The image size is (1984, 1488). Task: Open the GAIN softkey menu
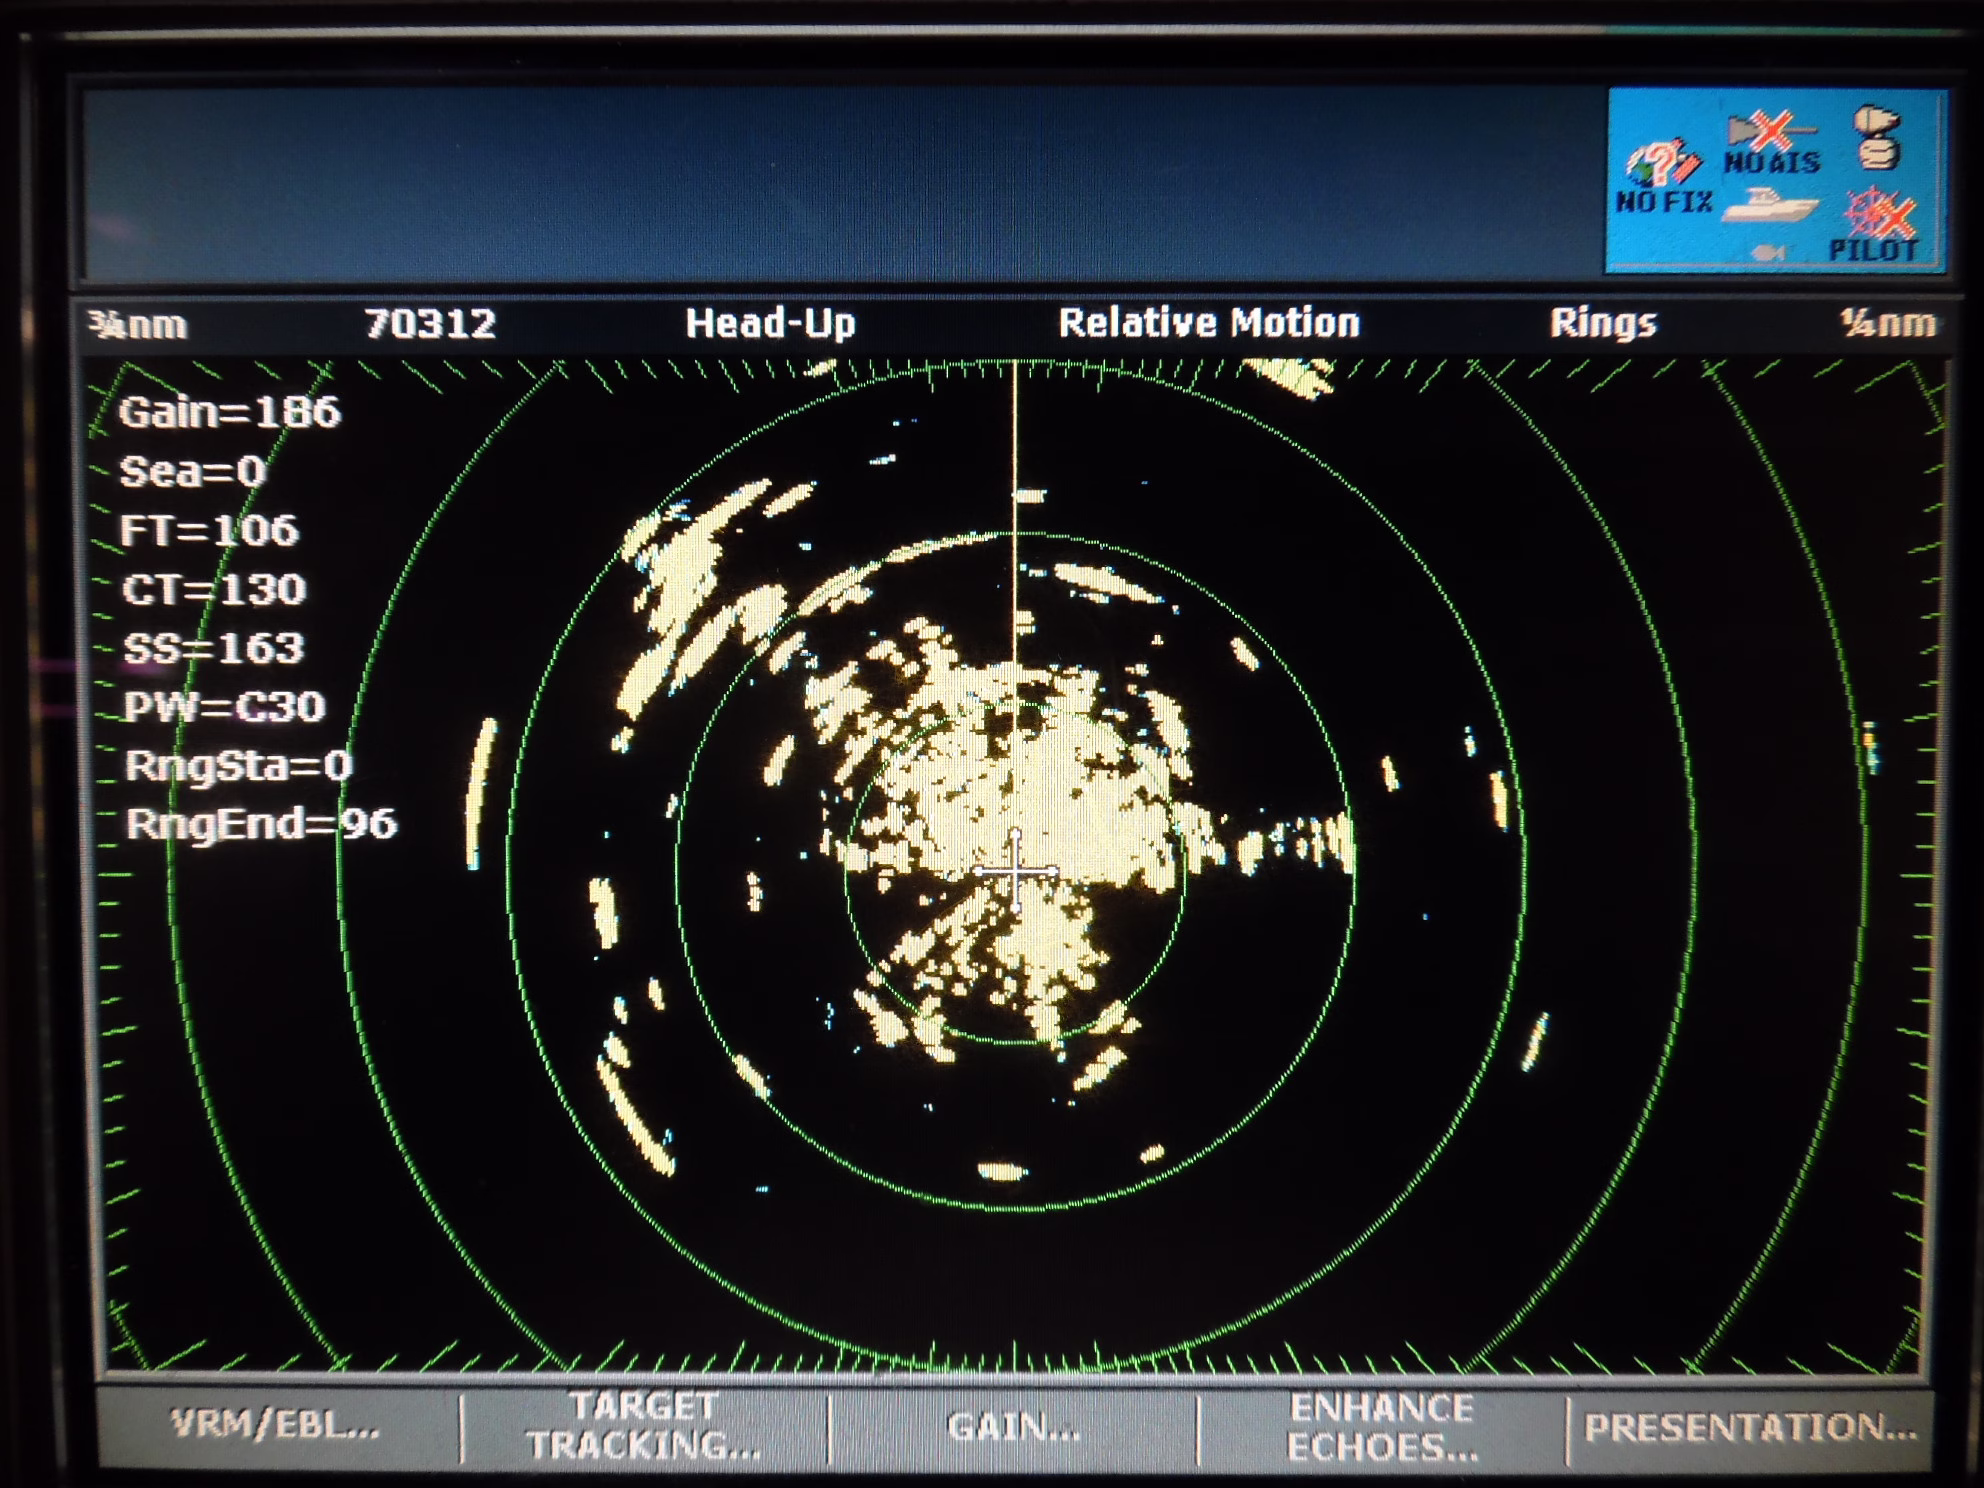(1014, 1427)
